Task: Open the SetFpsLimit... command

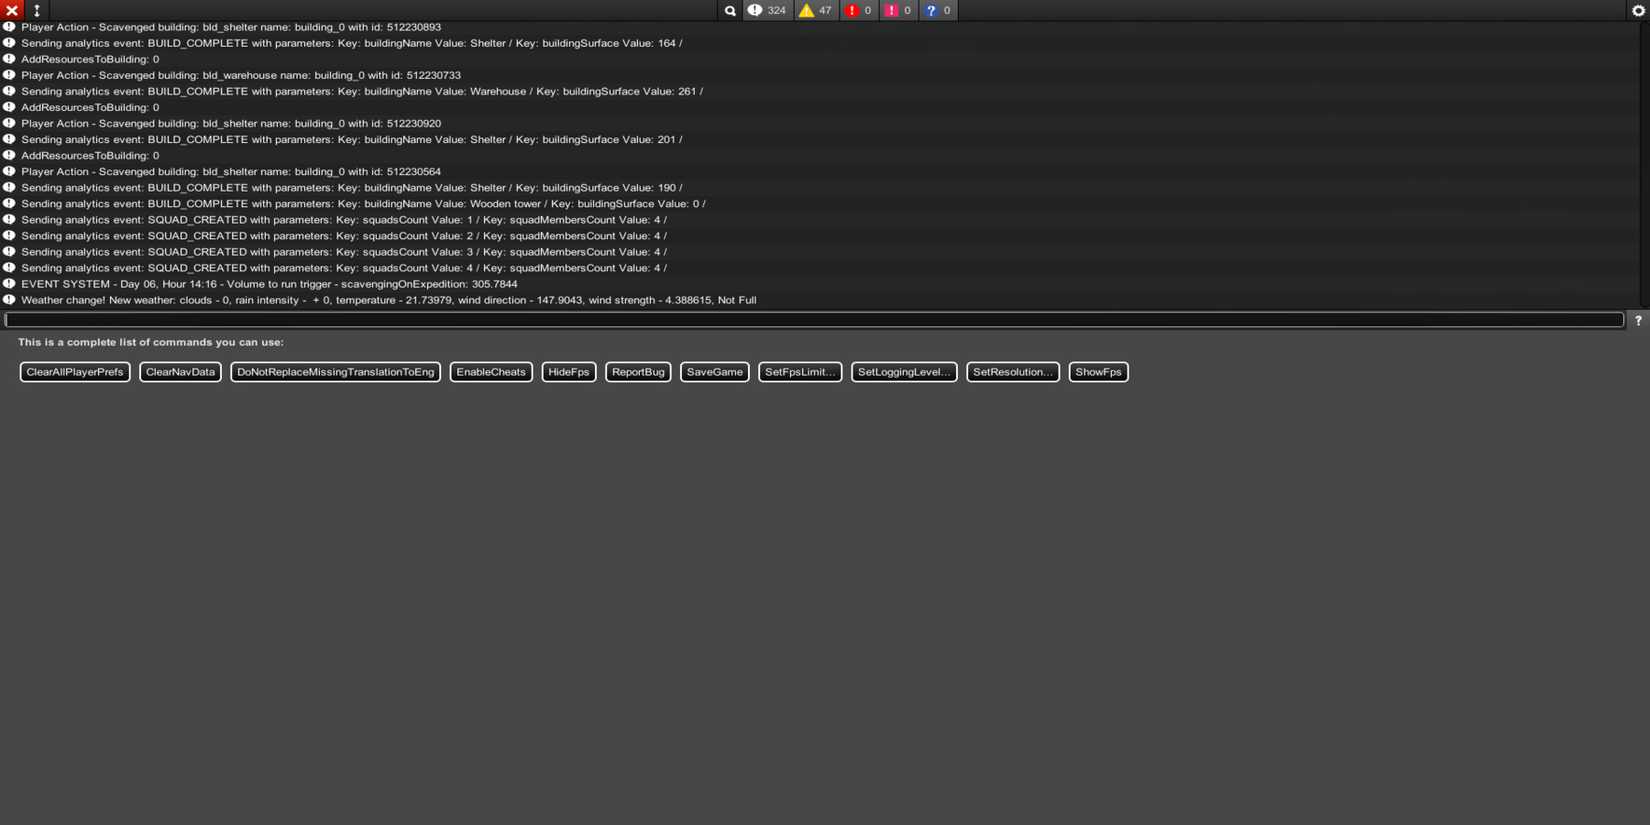Action: [x=800, y=372]
